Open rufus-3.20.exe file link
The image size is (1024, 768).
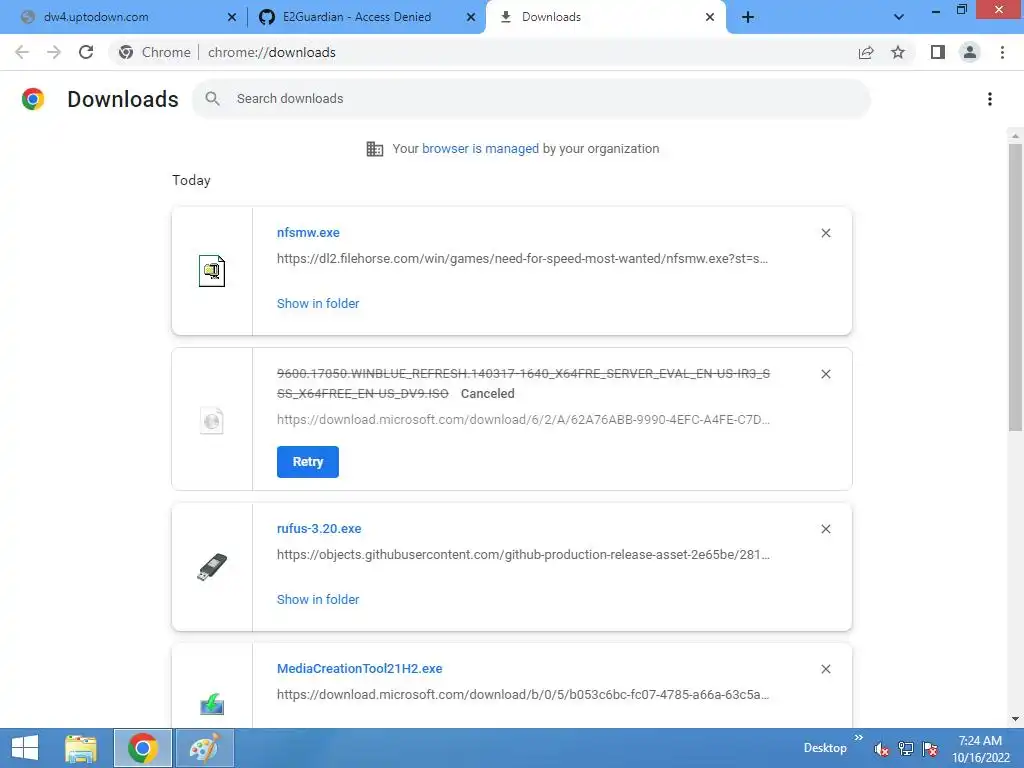tap(319, 528)
